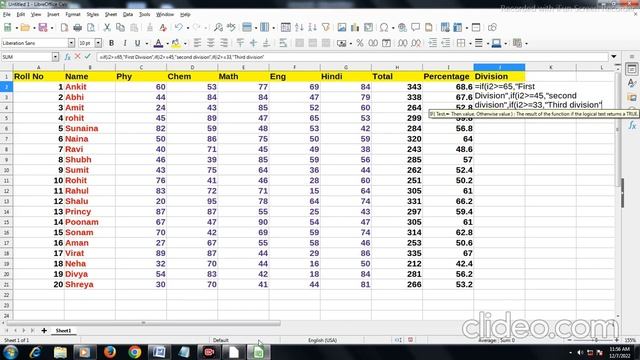This screenshot has height=360, width=640.
Task: Expand the Undo history dropdown arrow
Action: 187,28
